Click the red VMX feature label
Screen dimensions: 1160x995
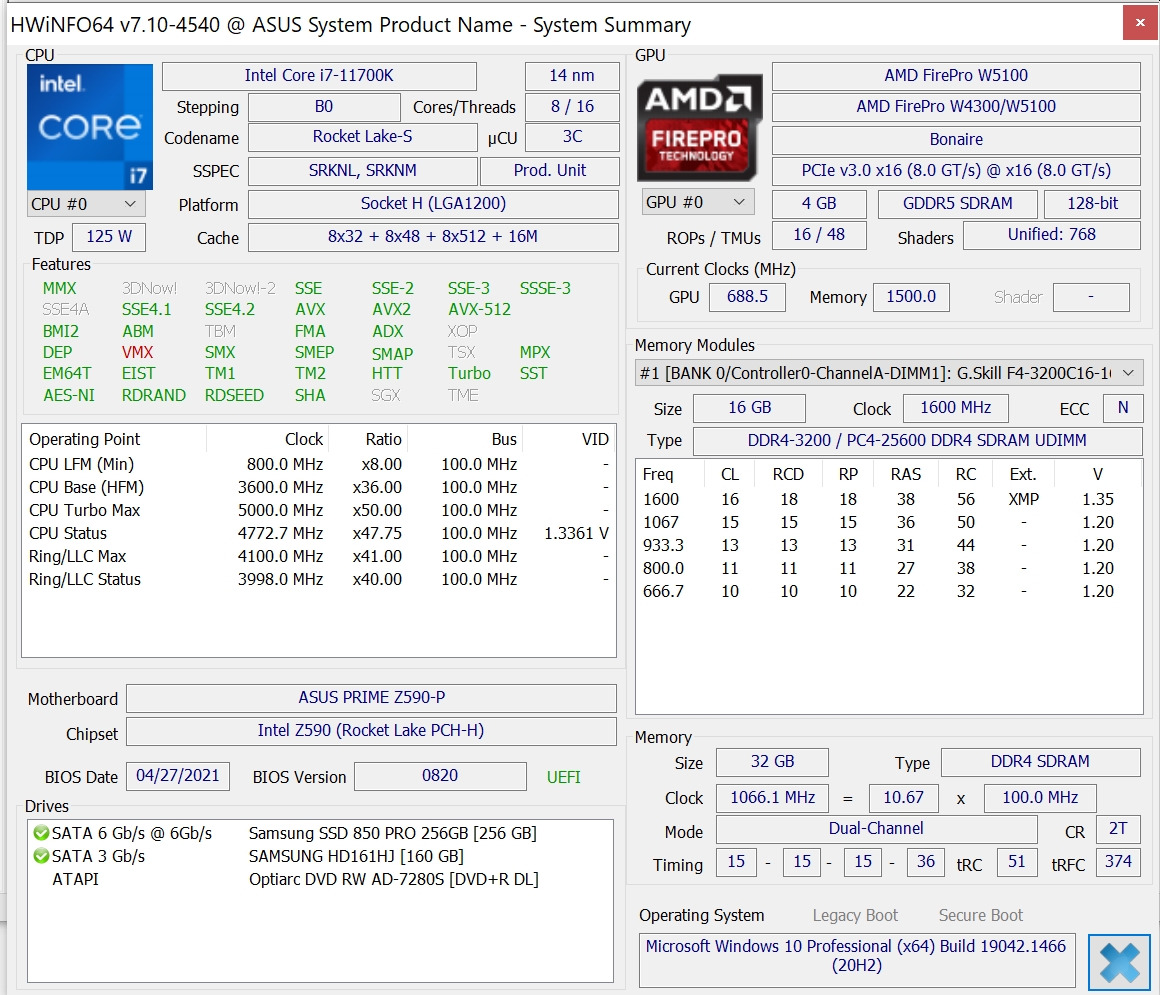click(x=138, y=353)
